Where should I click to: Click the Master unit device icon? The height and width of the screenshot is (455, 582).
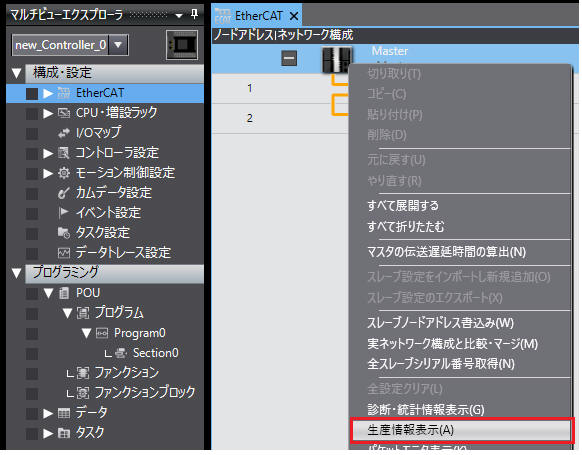[337, 59]
